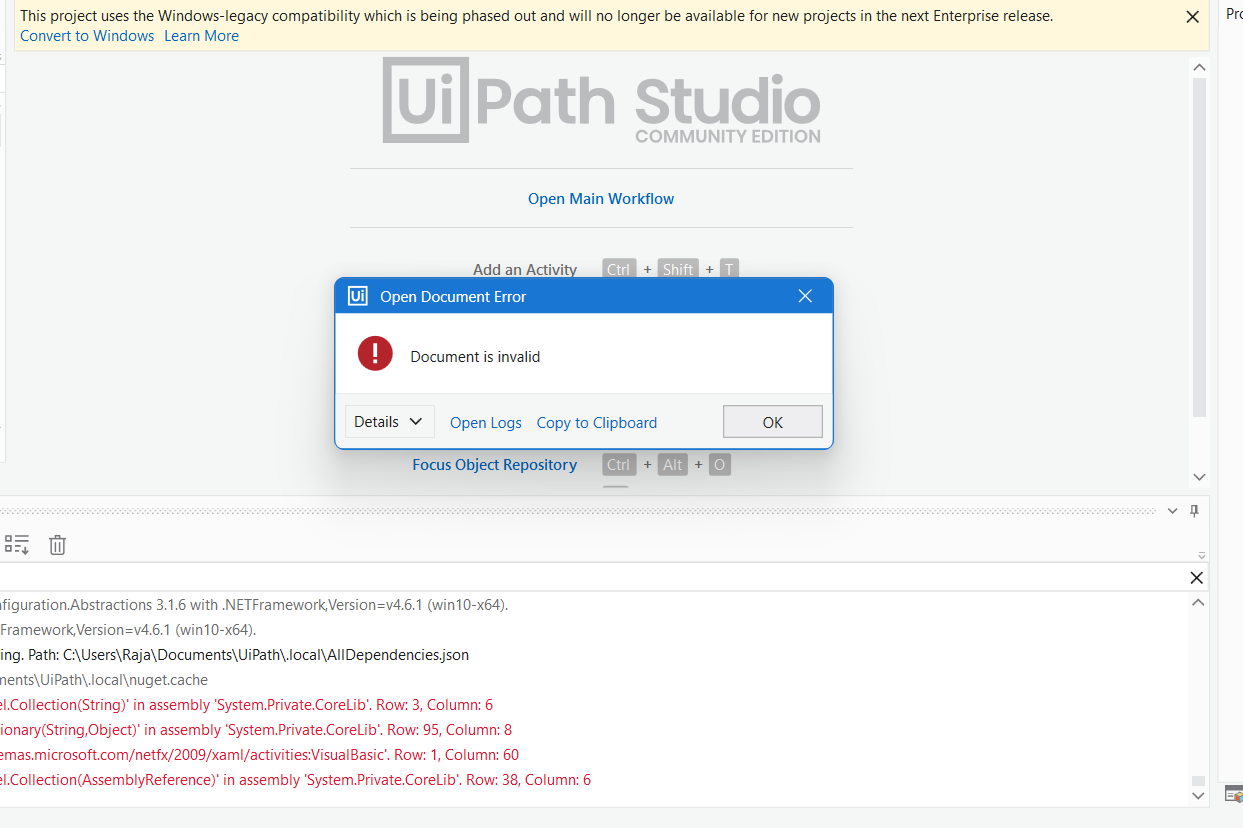Image resolution: width=1243 pixels, height=828 pixels.
Task: Click the Add an Activity shortcut label
Action: (x=525, y=270)
